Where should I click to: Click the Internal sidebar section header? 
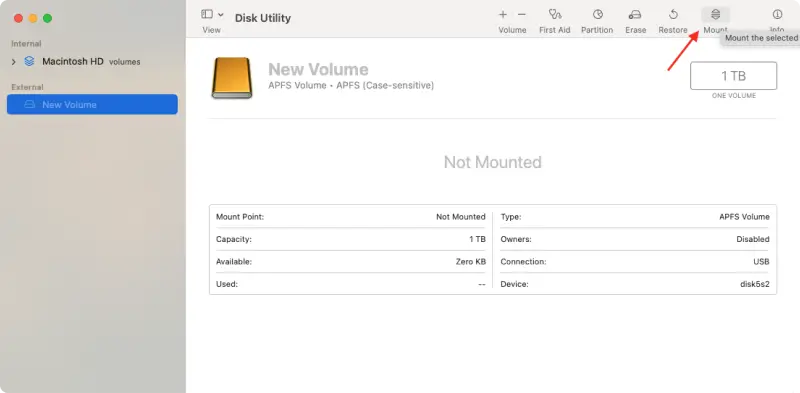pos(26,44)
